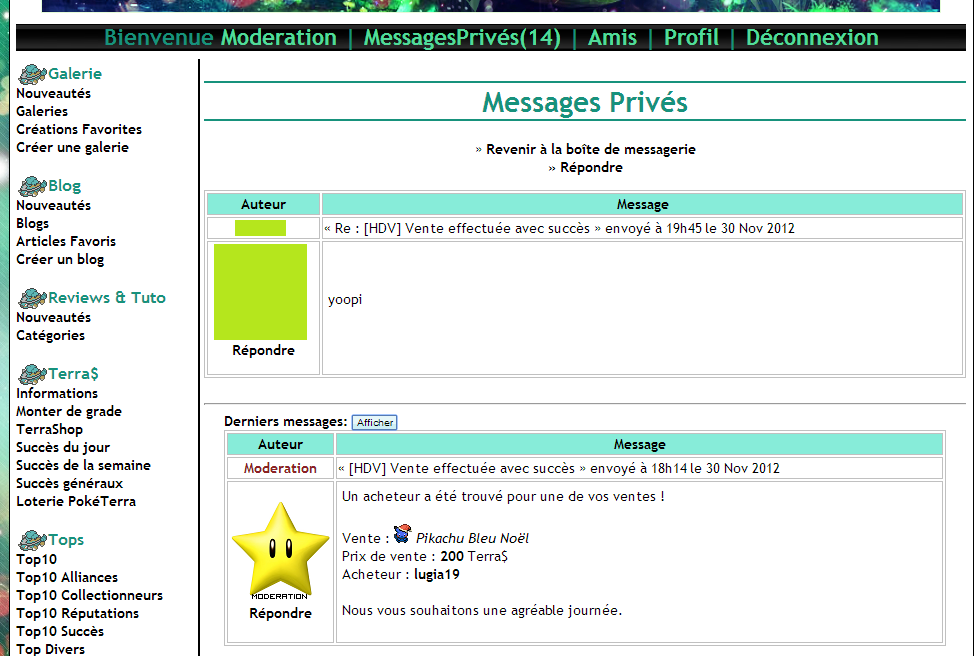
Task: Open the Galeries link
Action: [42, 111]
